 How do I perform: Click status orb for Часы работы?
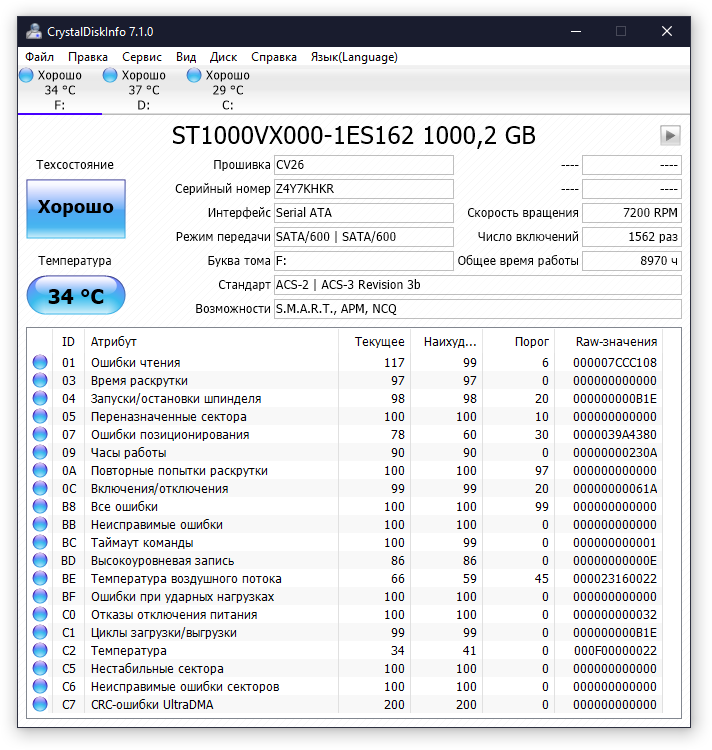point(40,452)
